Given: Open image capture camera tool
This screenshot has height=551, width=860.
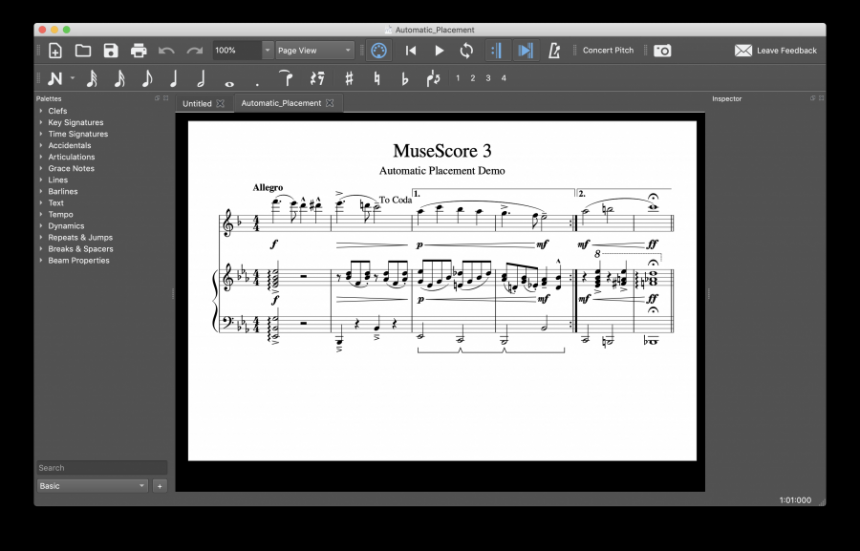Looking at the screenshot, I should pos(662,50).
